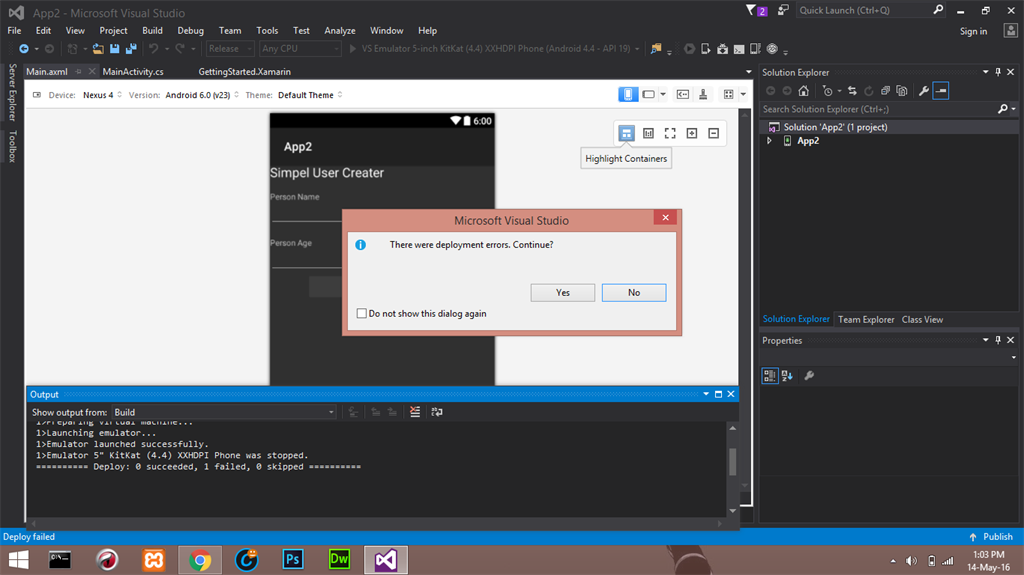Click the Output window vertical scrollbar
Viewport: 1024px width, 575px height.
coord(733,461)
